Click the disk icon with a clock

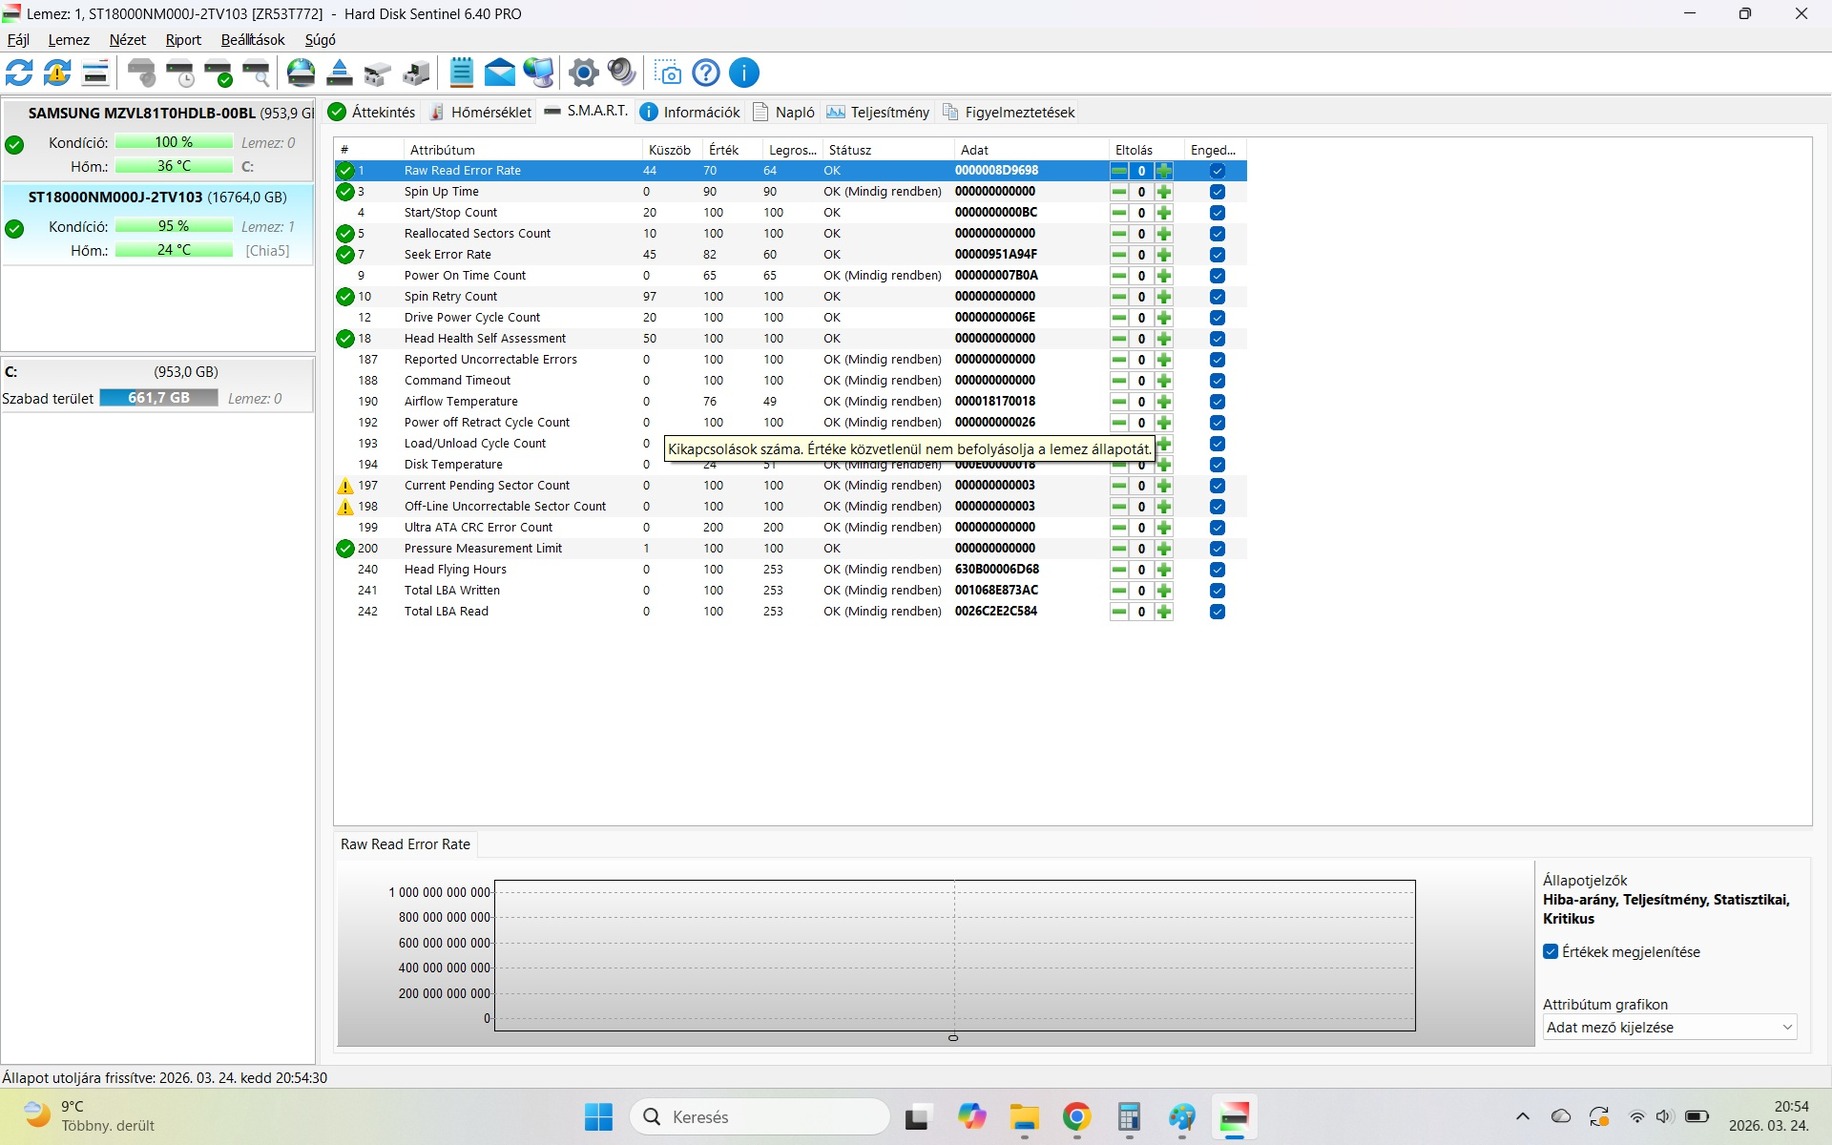(x=180, y=73)
